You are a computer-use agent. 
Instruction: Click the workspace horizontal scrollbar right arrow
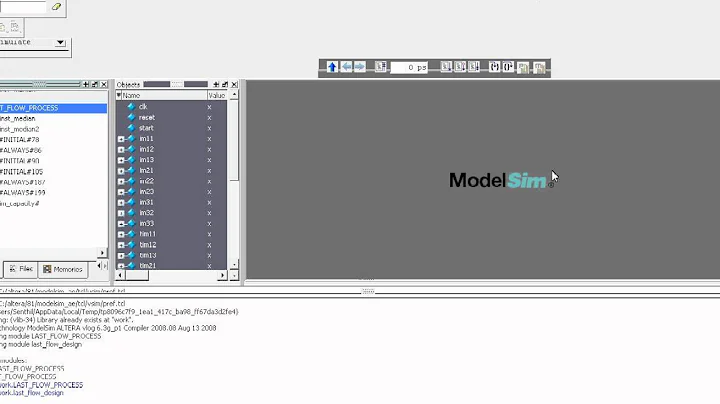click(102, 252)
